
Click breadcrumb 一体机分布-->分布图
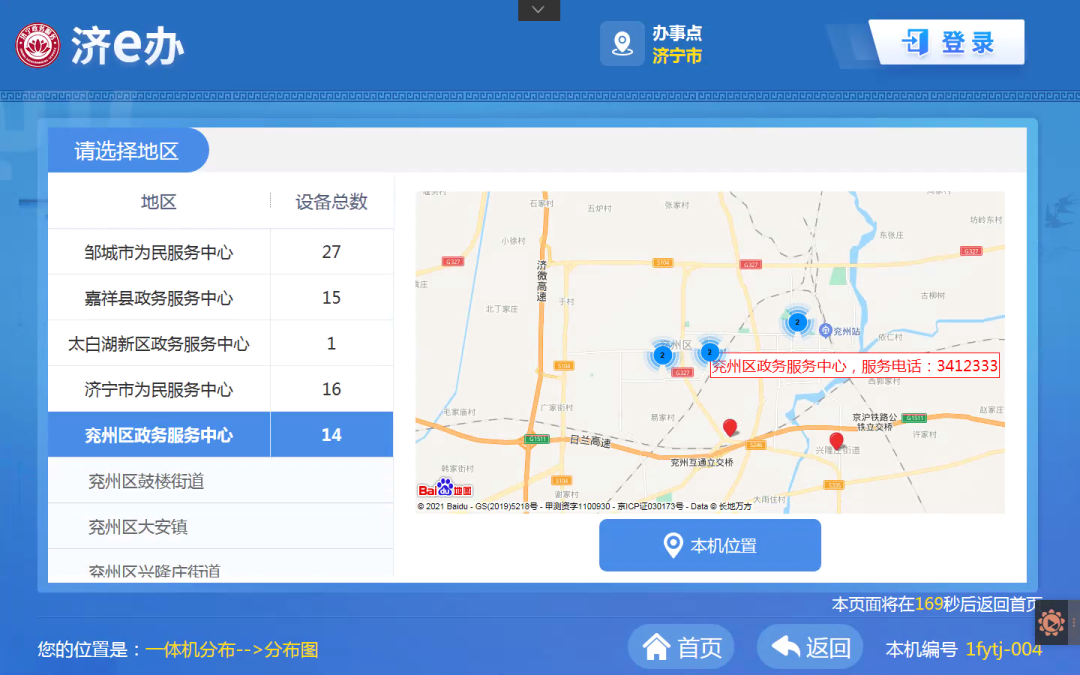231,650
